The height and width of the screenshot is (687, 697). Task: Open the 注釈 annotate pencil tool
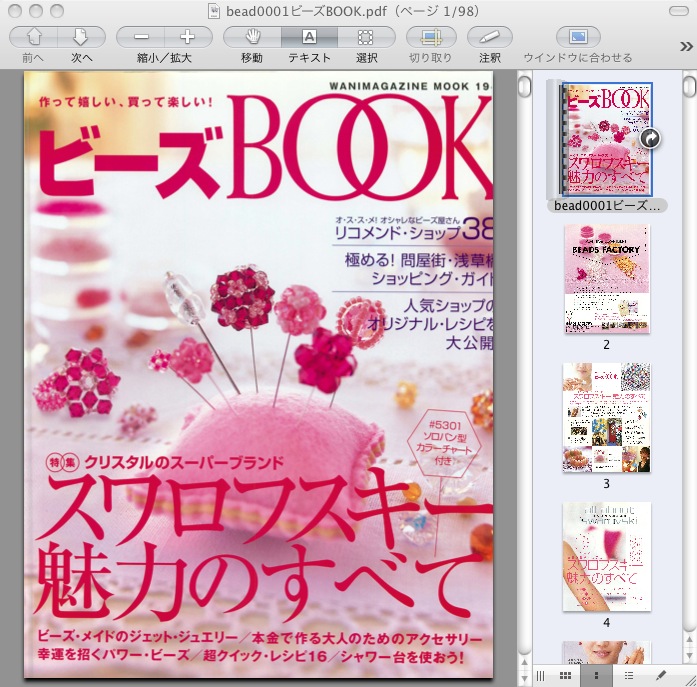[489, 37]
